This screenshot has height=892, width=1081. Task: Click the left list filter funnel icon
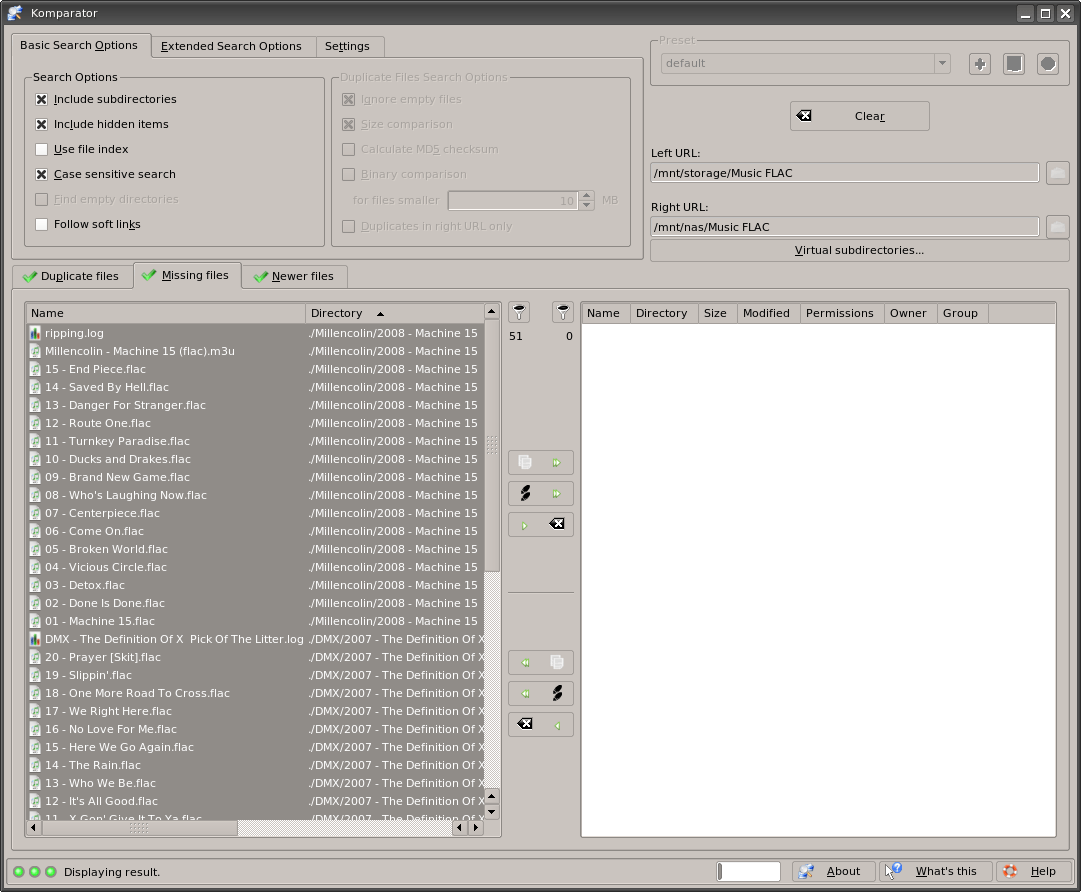click(519, 312)
